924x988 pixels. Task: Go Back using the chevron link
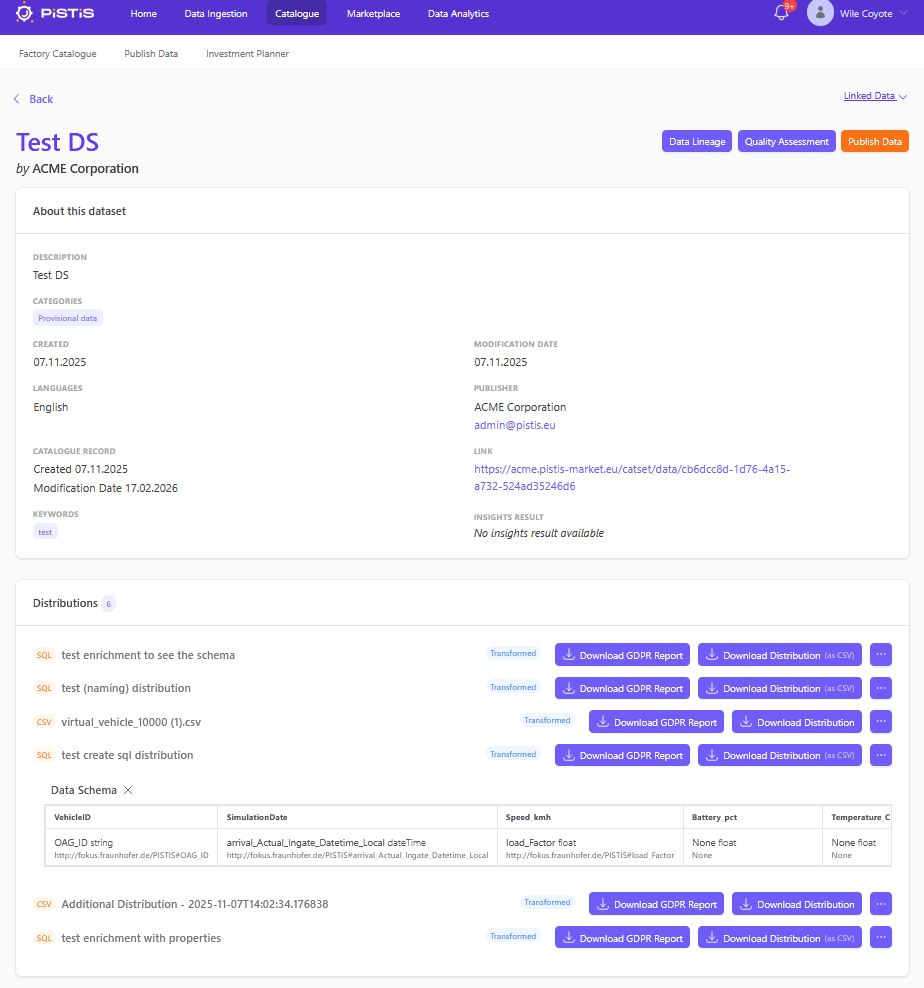tap(33, 99)
